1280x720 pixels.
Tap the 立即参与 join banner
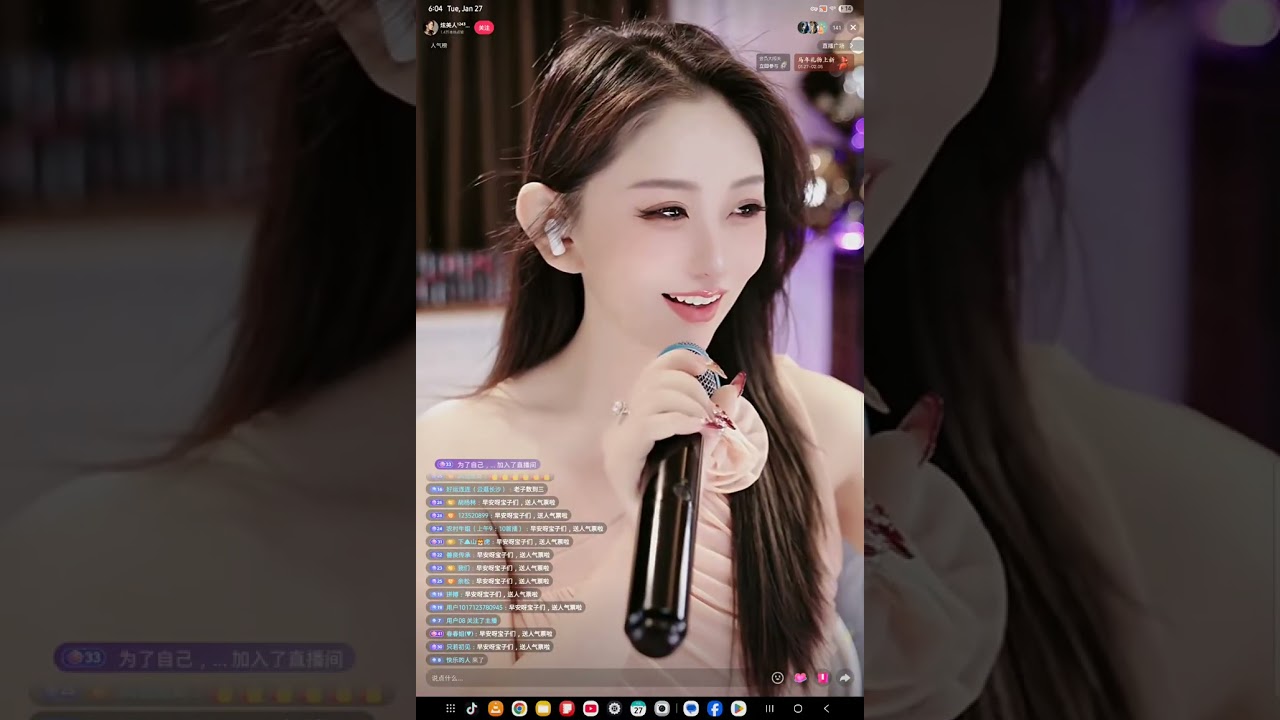pyautogui.click(x=774, y=62)
